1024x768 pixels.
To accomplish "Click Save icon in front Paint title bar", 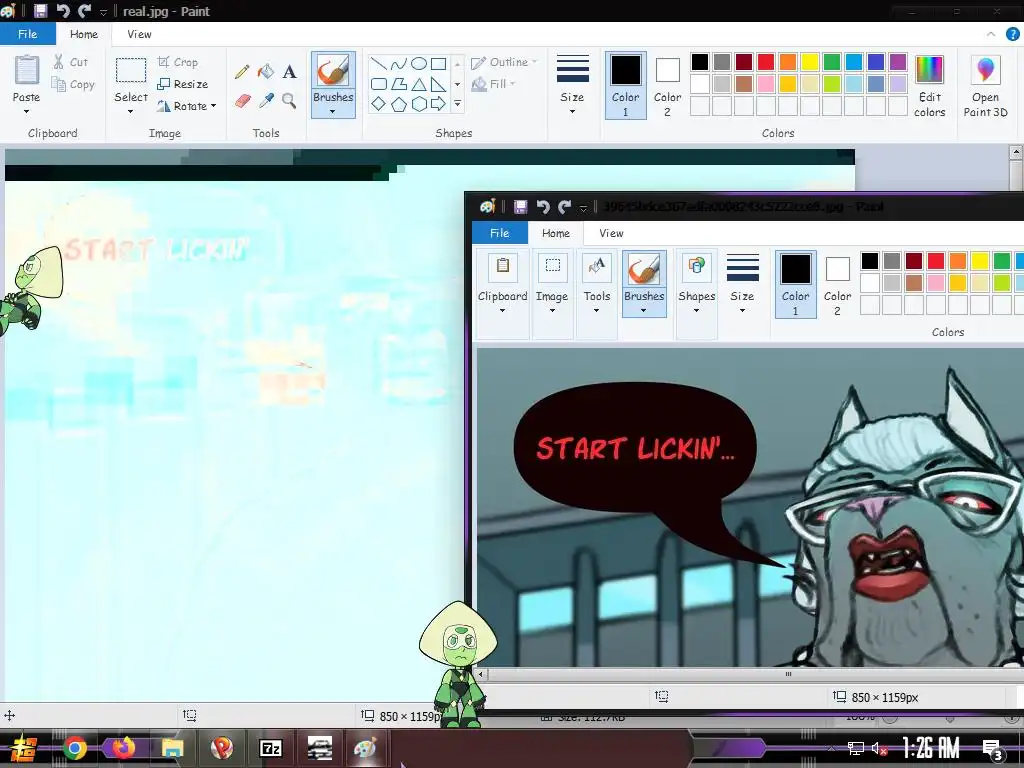I will pos(520,207).
